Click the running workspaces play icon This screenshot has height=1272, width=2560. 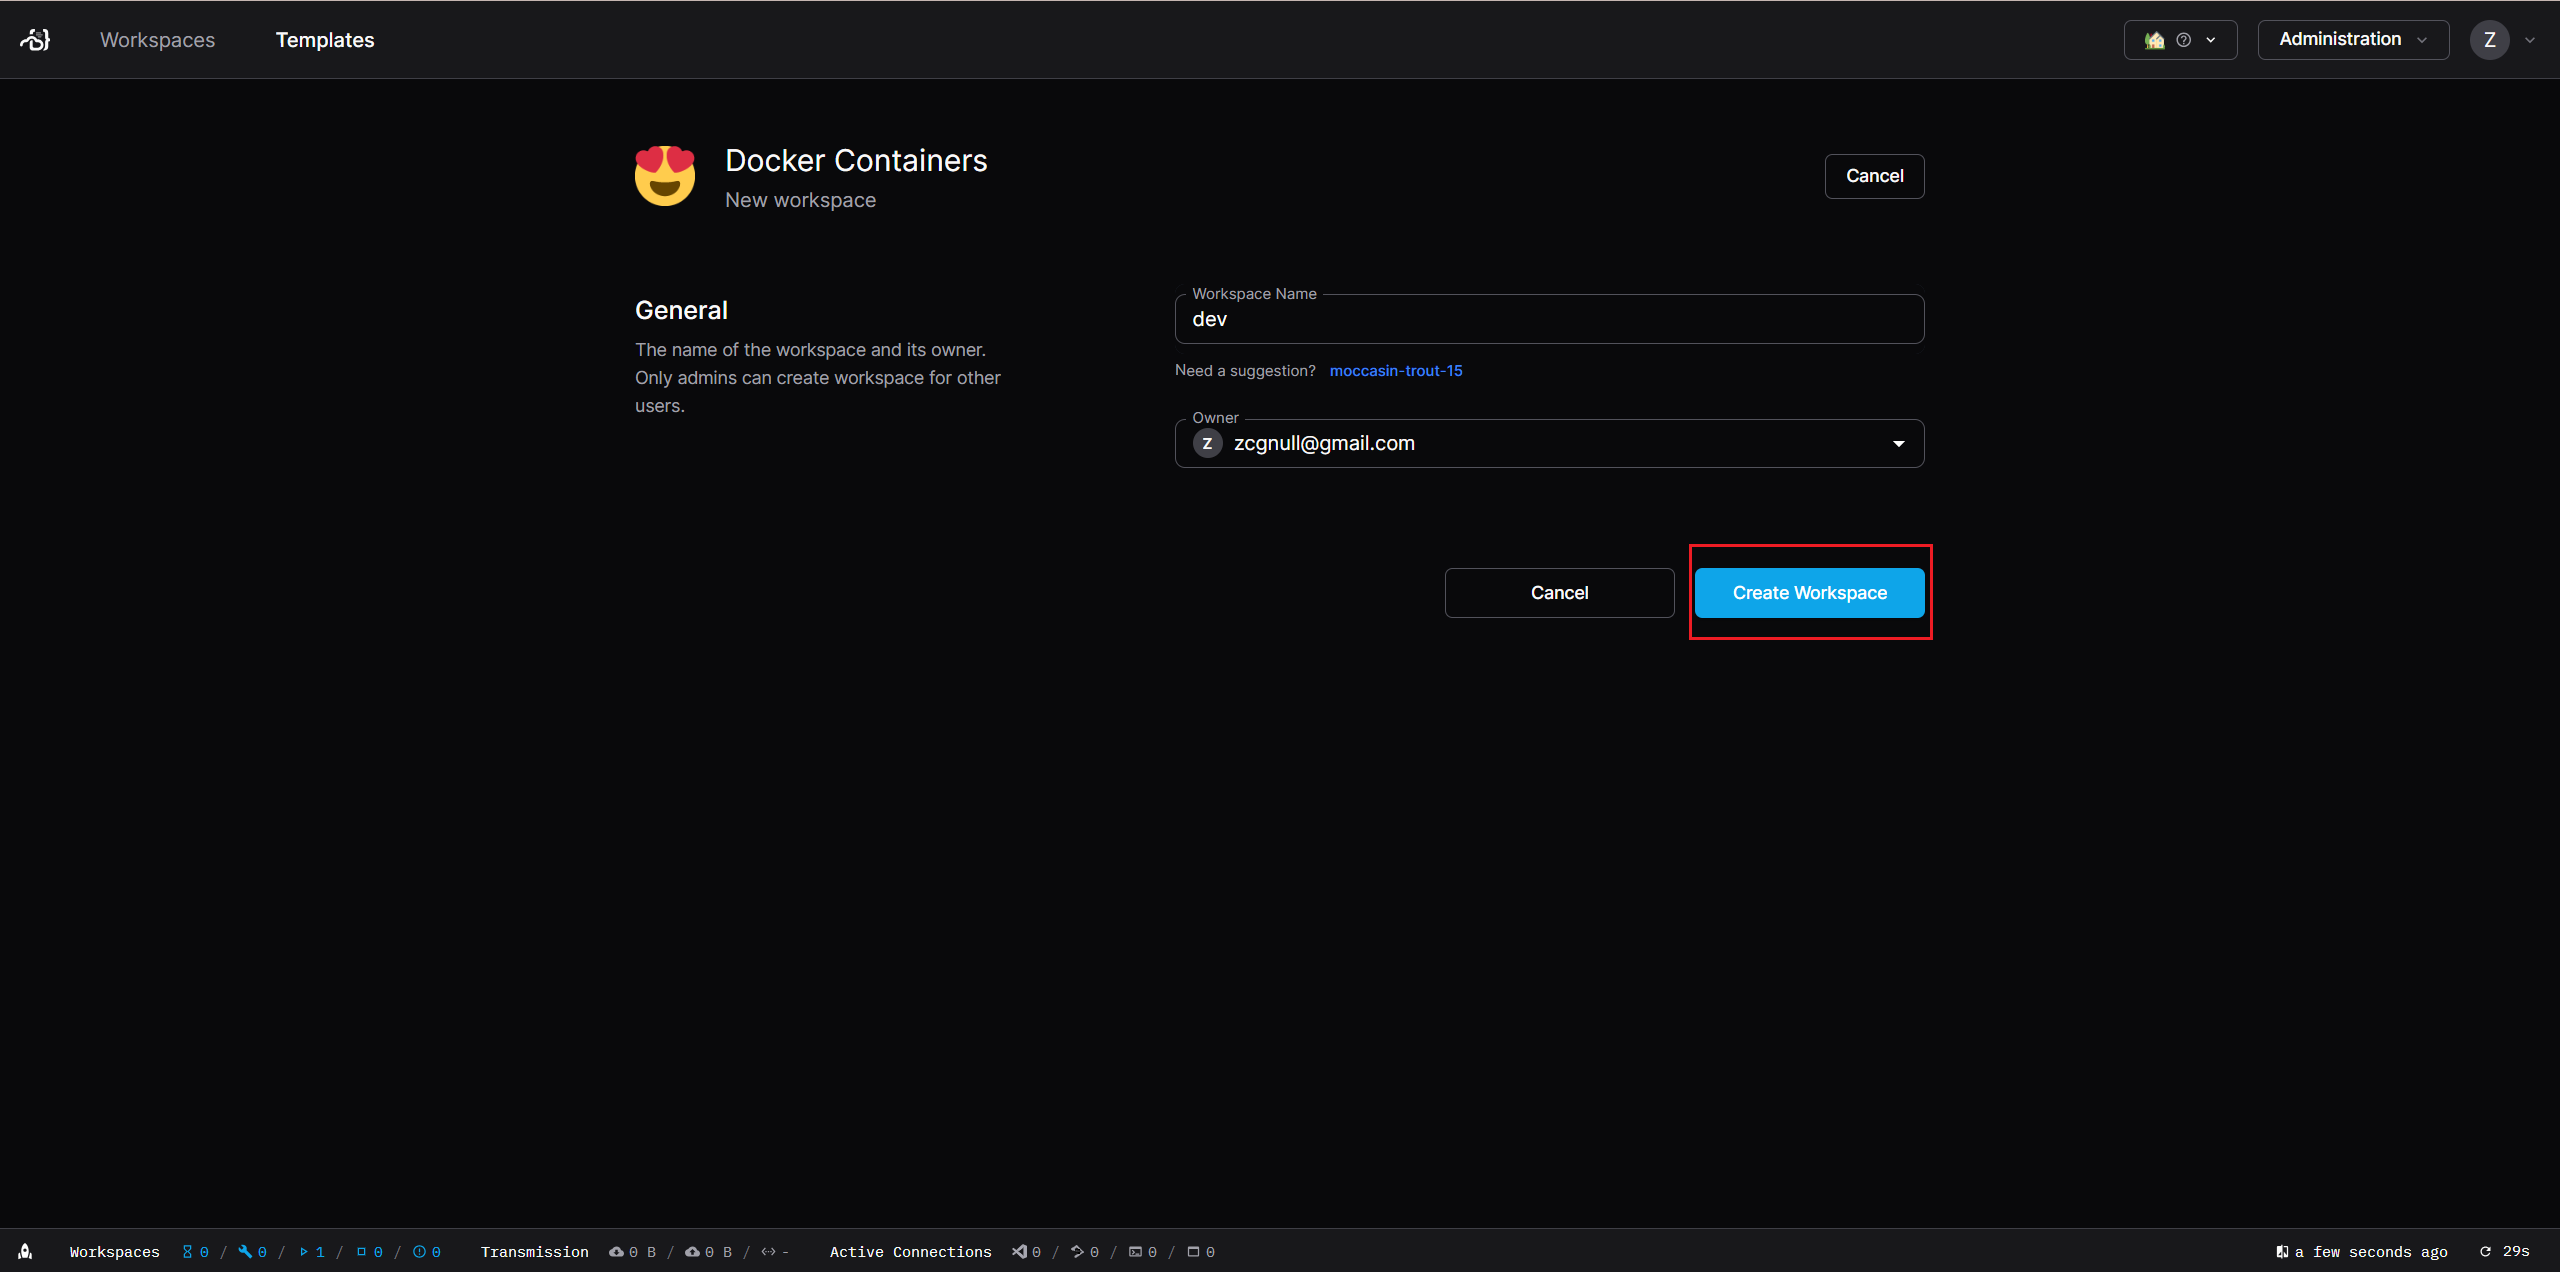pyautogui.click(x=303, y=1251)
